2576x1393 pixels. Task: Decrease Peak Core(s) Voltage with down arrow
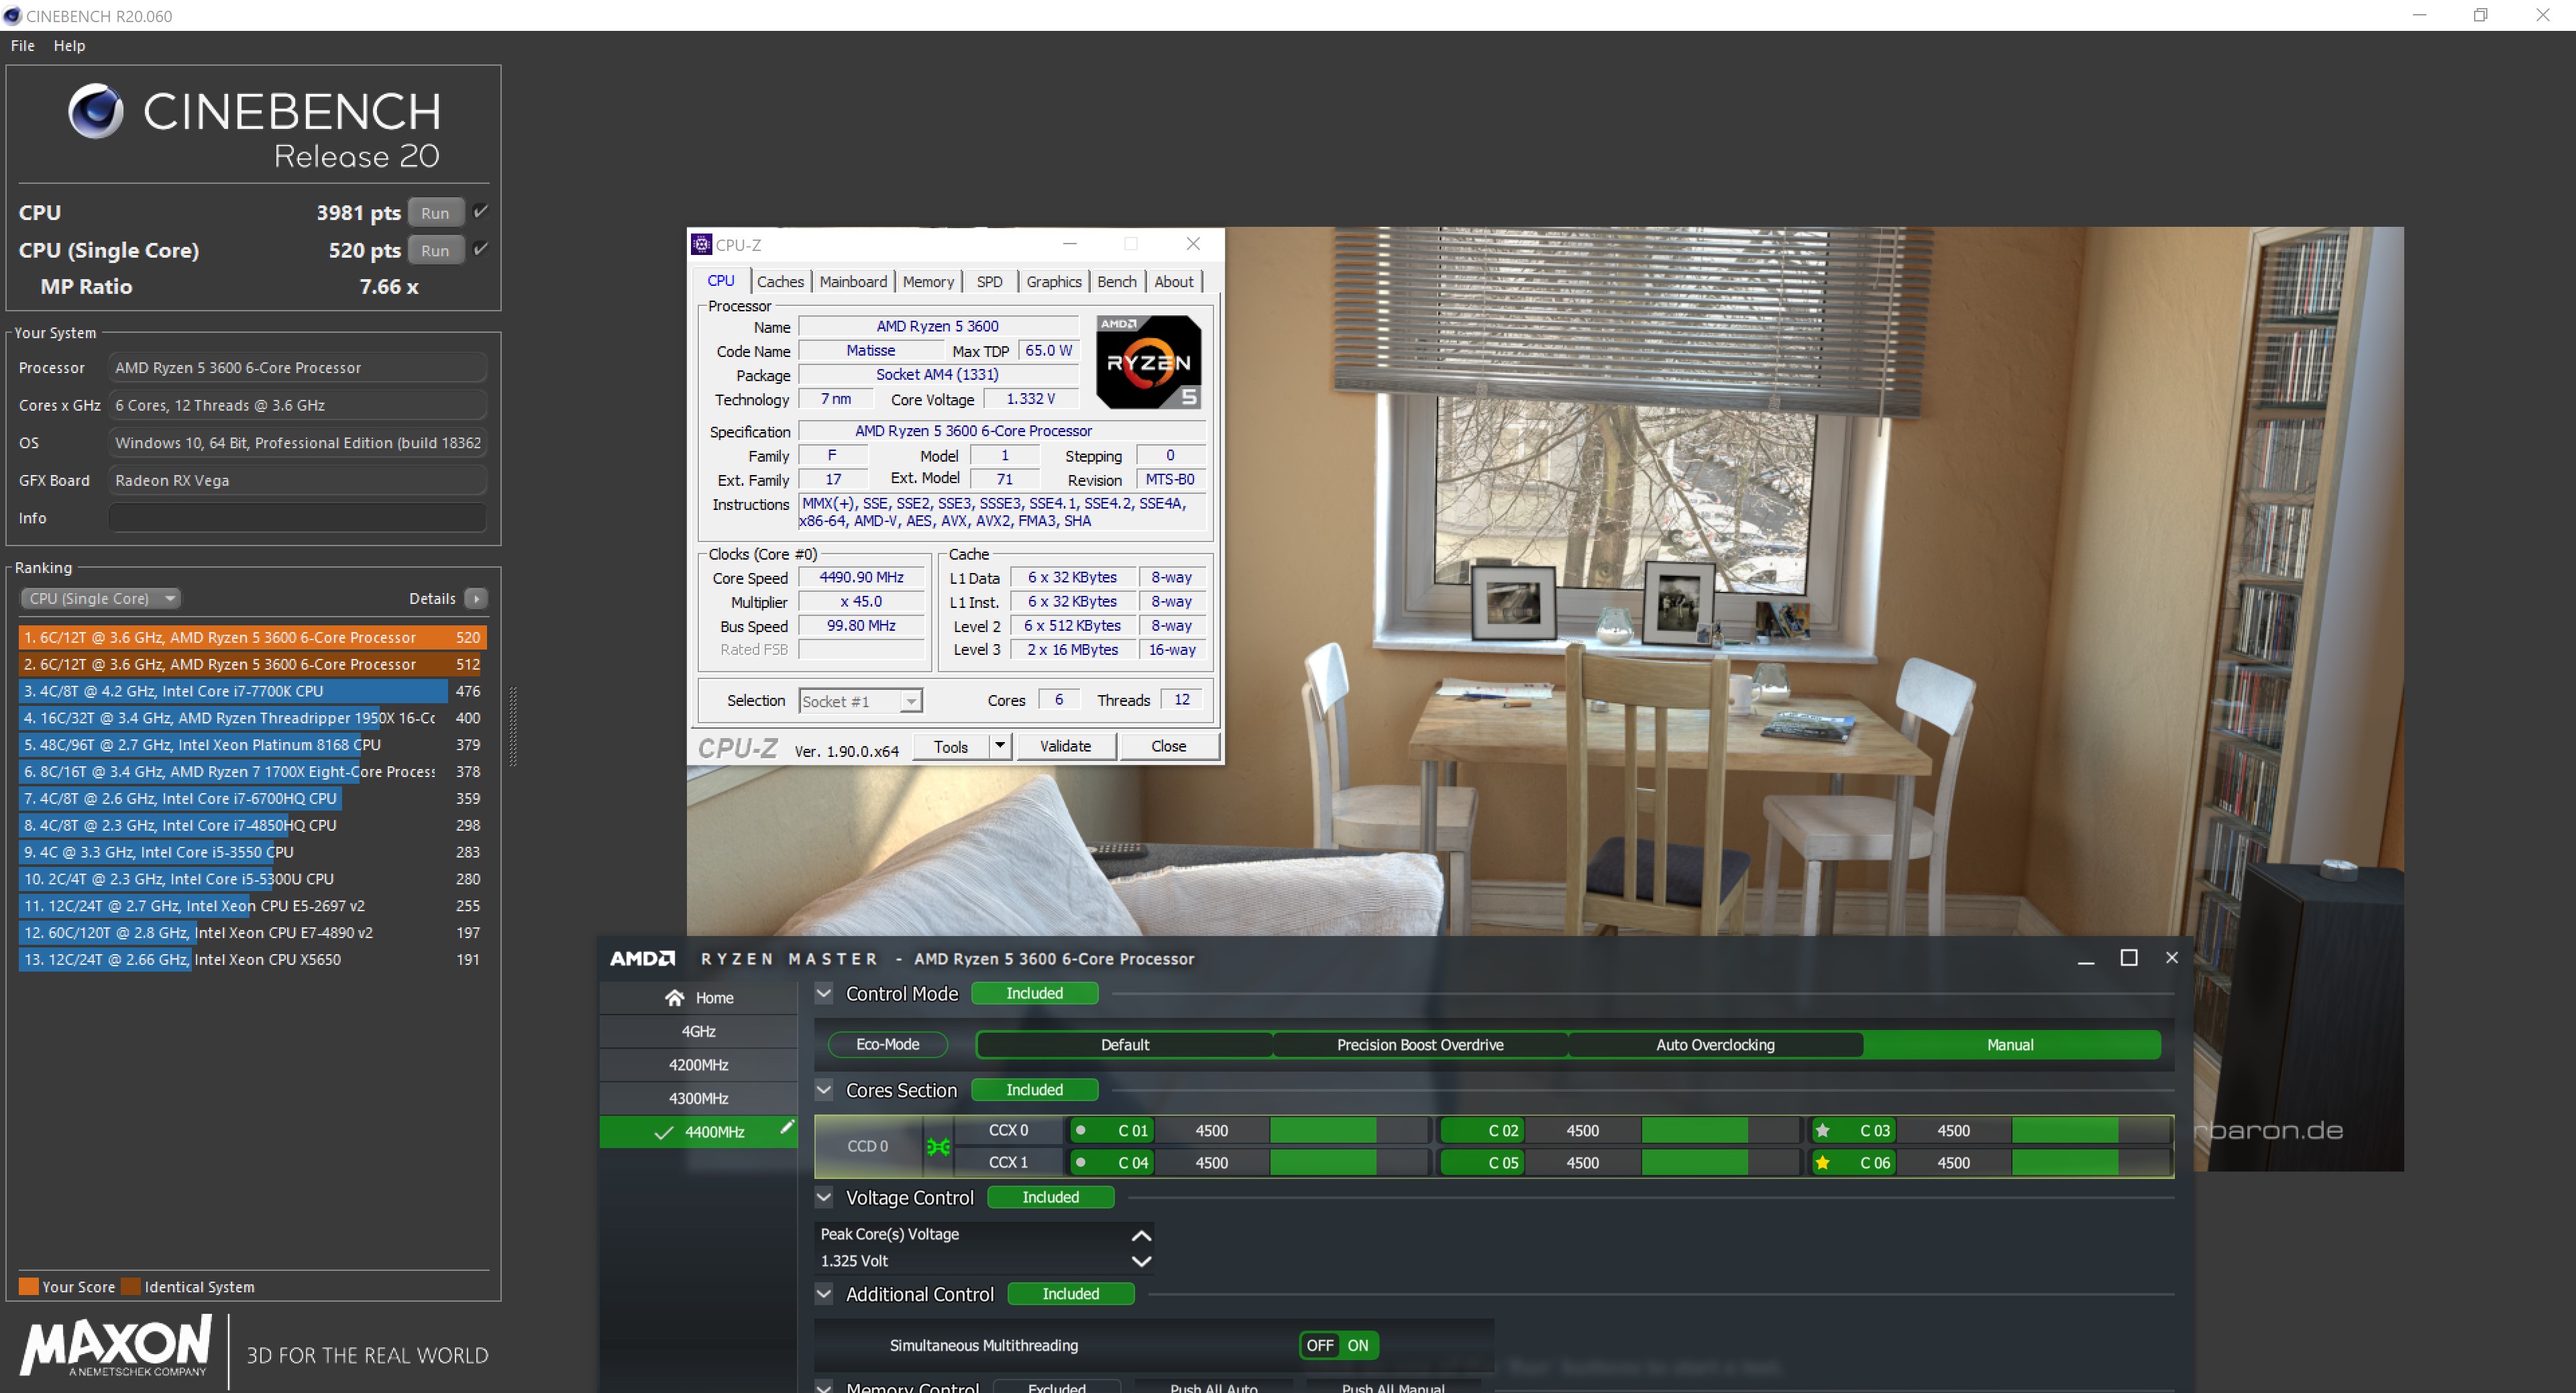1141,1261
